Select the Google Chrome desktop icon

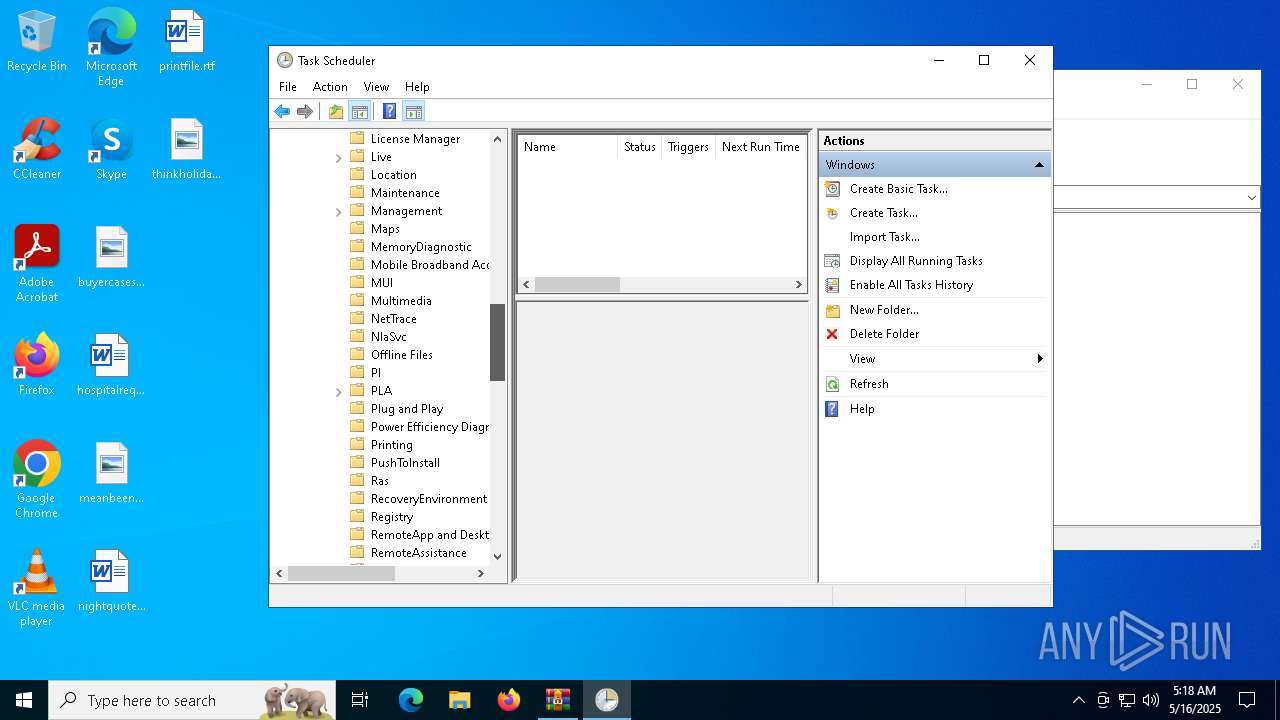point(37,480)
